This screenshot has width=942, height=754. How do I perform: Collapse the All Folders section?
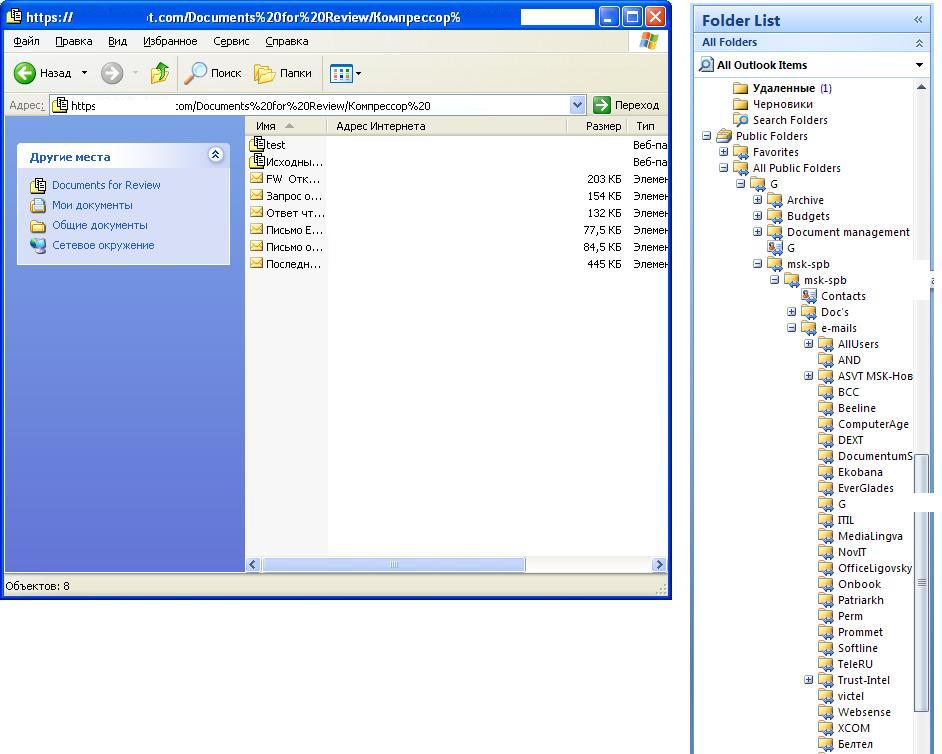pos(919,43)
